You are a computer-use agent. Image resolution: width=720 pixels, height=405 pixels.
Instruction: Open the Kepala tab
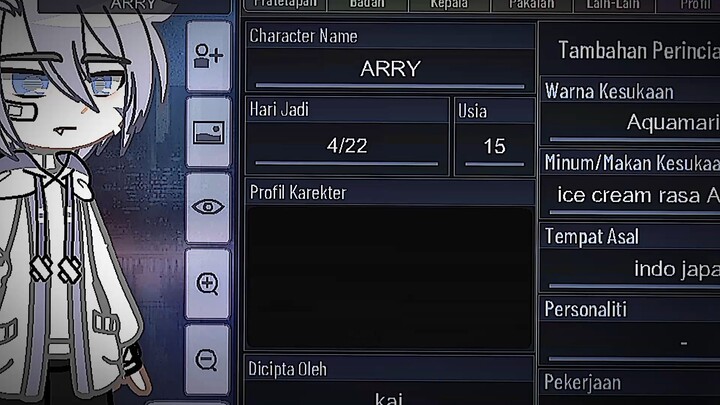click(x=449, y=5)
